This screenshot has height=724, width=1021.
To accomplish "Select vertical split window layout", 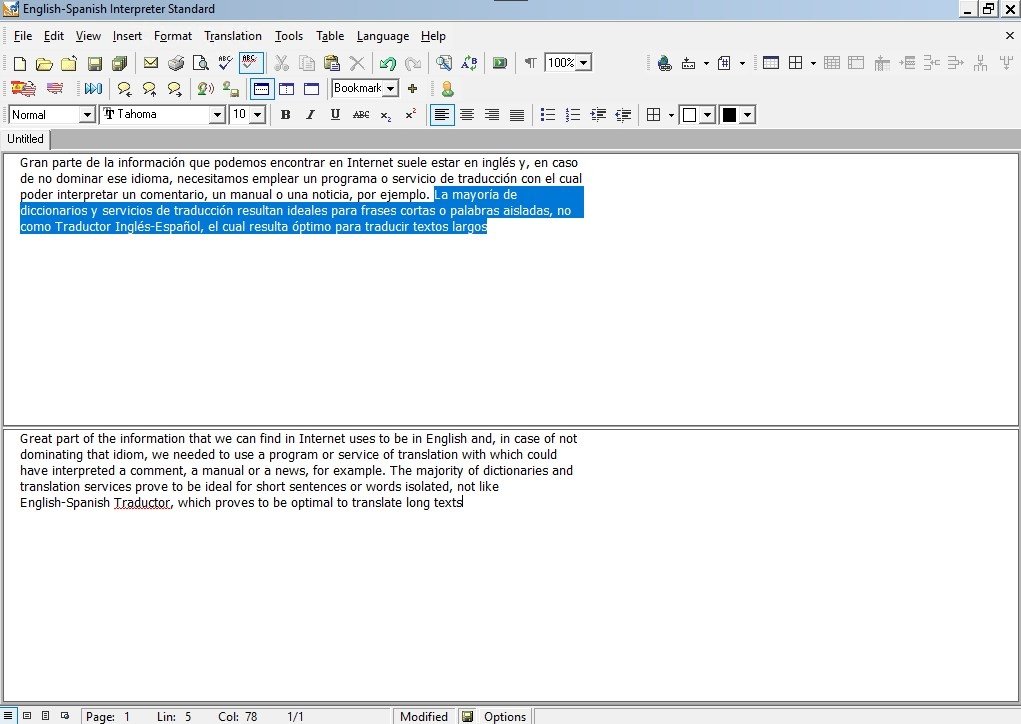I will 287,89.
